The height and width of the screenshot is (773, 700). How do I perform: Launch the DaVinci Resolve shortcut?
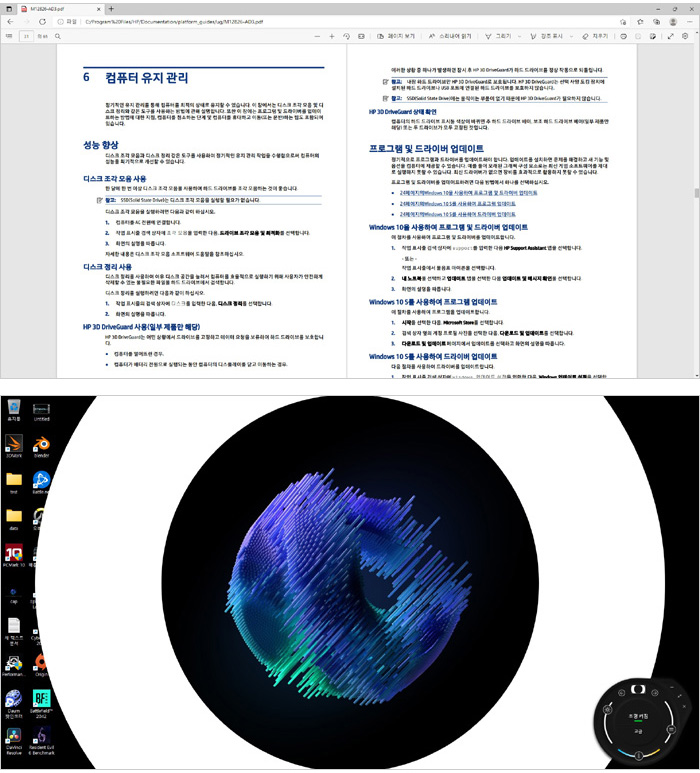click(14, 741)
